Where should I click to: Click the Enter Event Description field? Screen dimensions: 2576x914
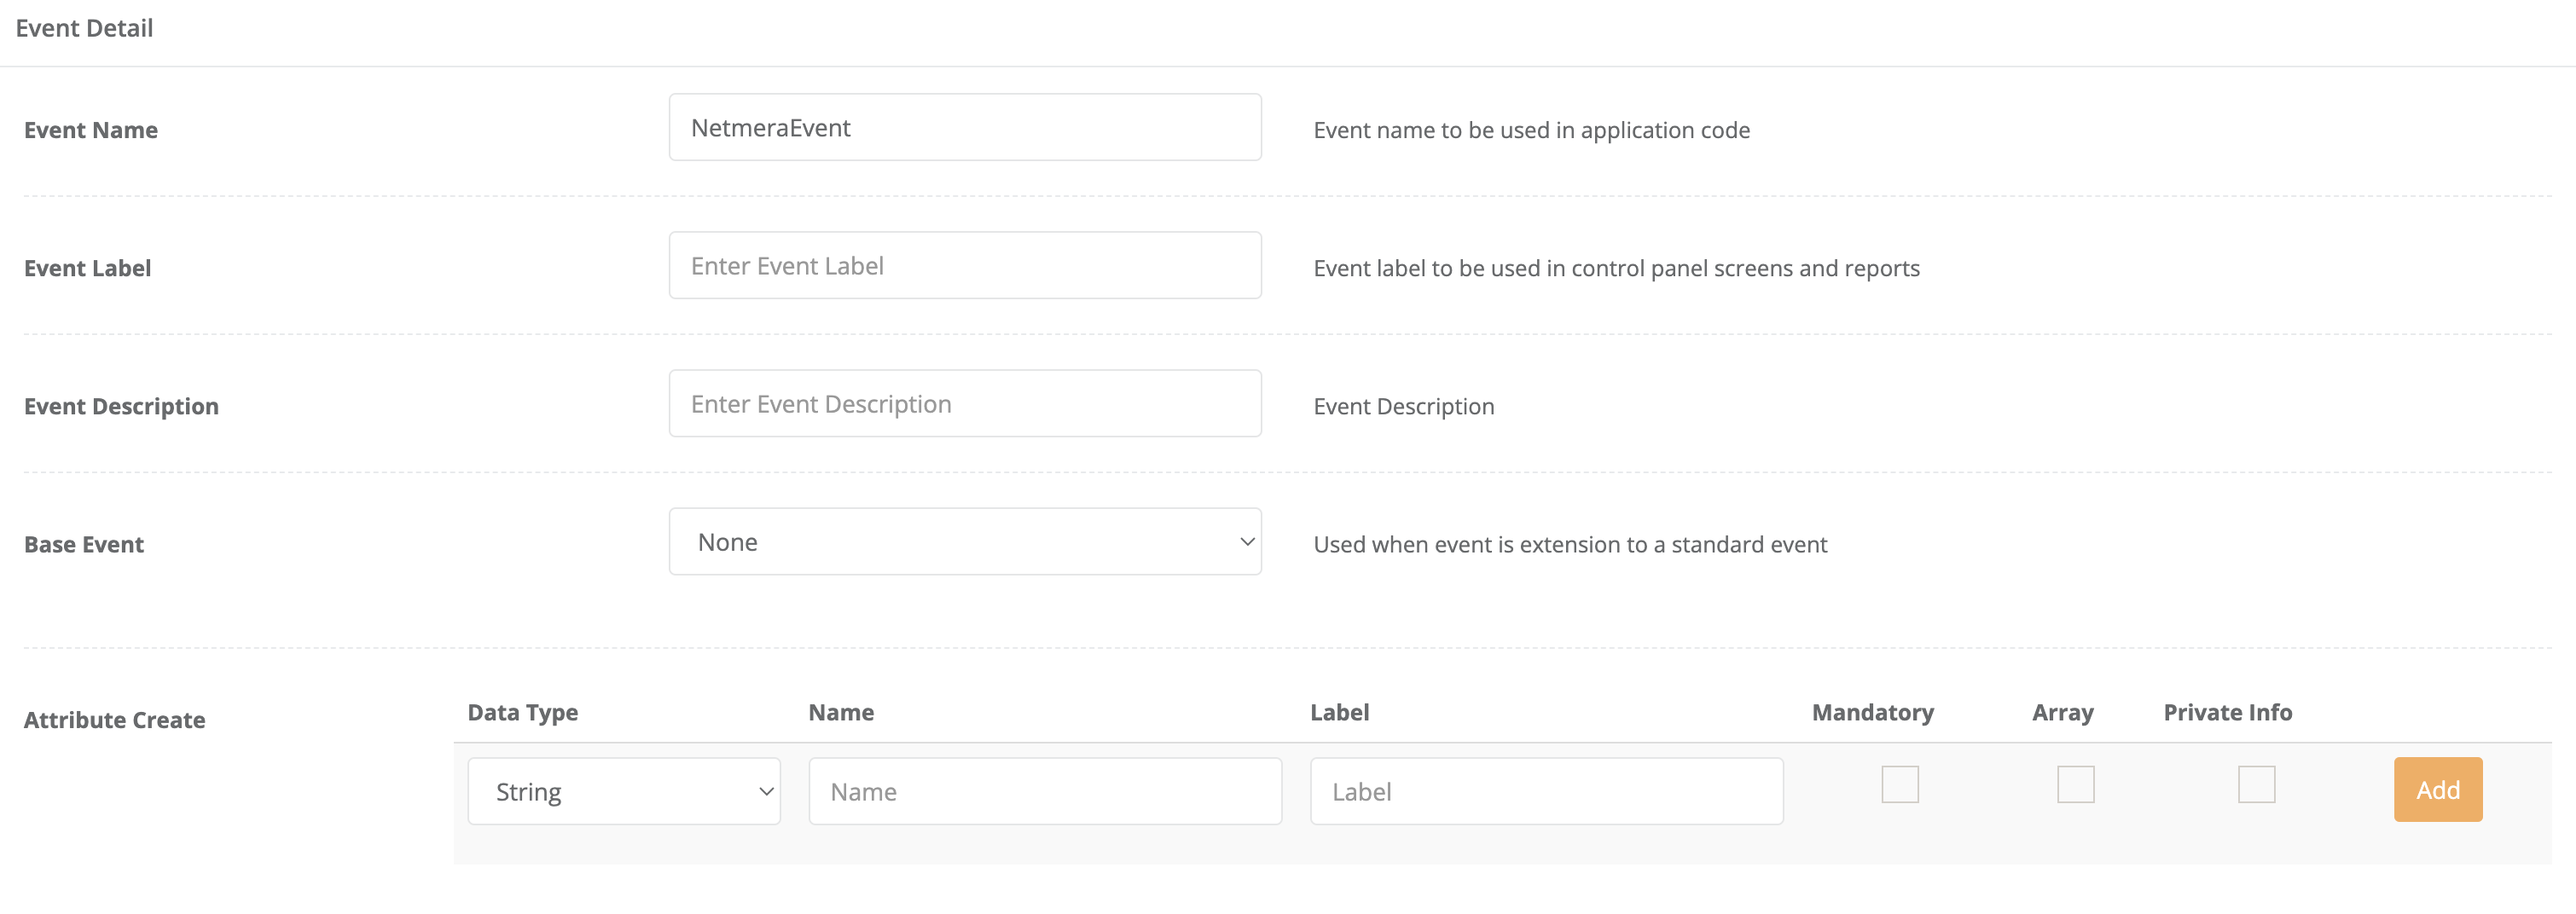coord(964,404)
